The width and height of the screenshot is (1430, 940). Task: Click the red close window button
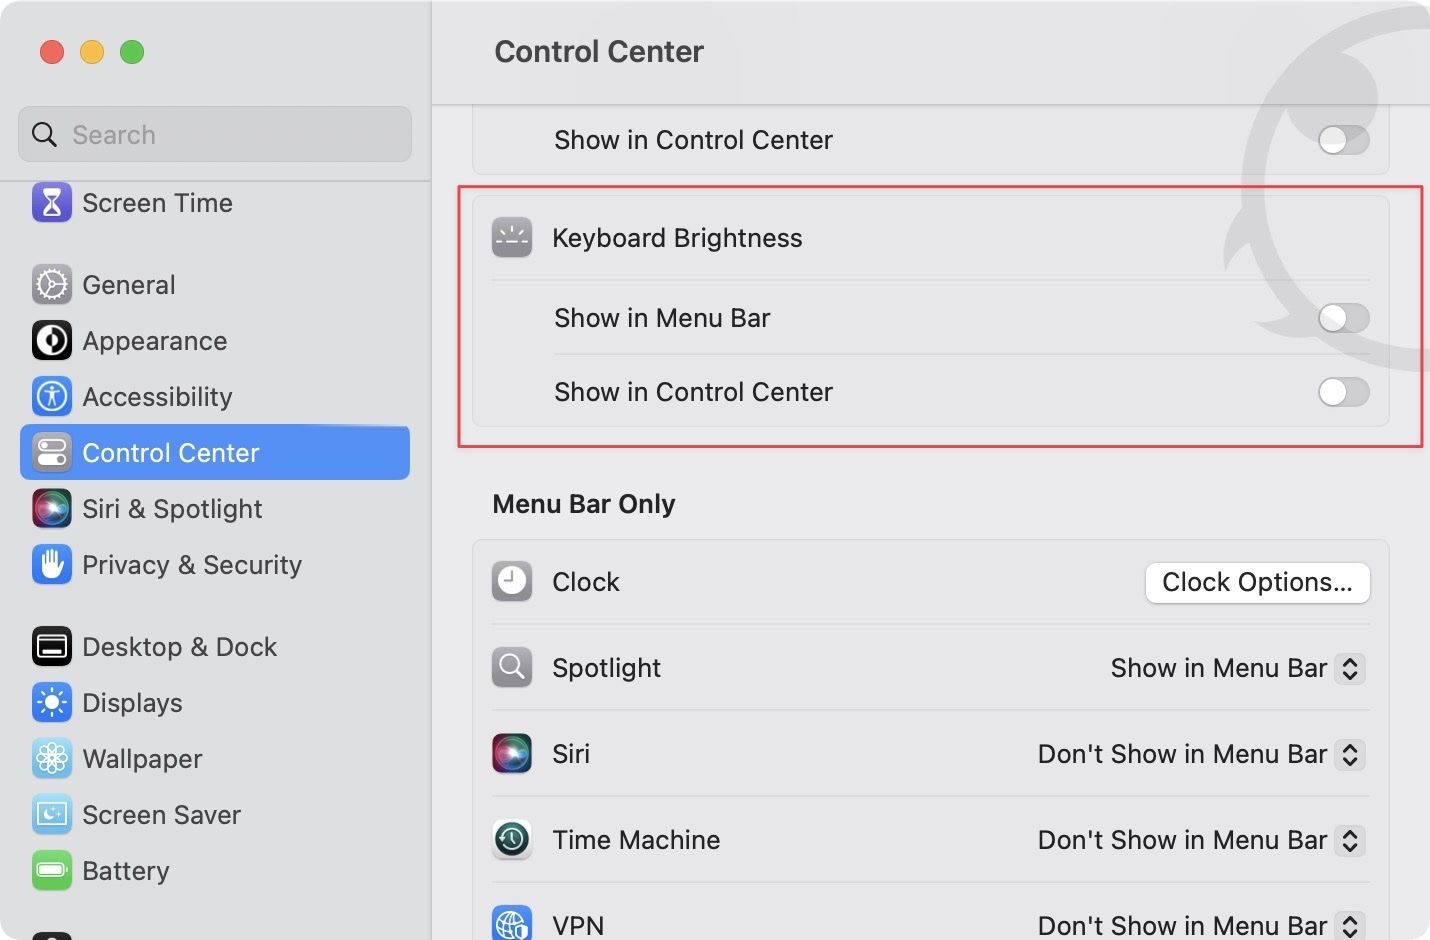[52, 52]
